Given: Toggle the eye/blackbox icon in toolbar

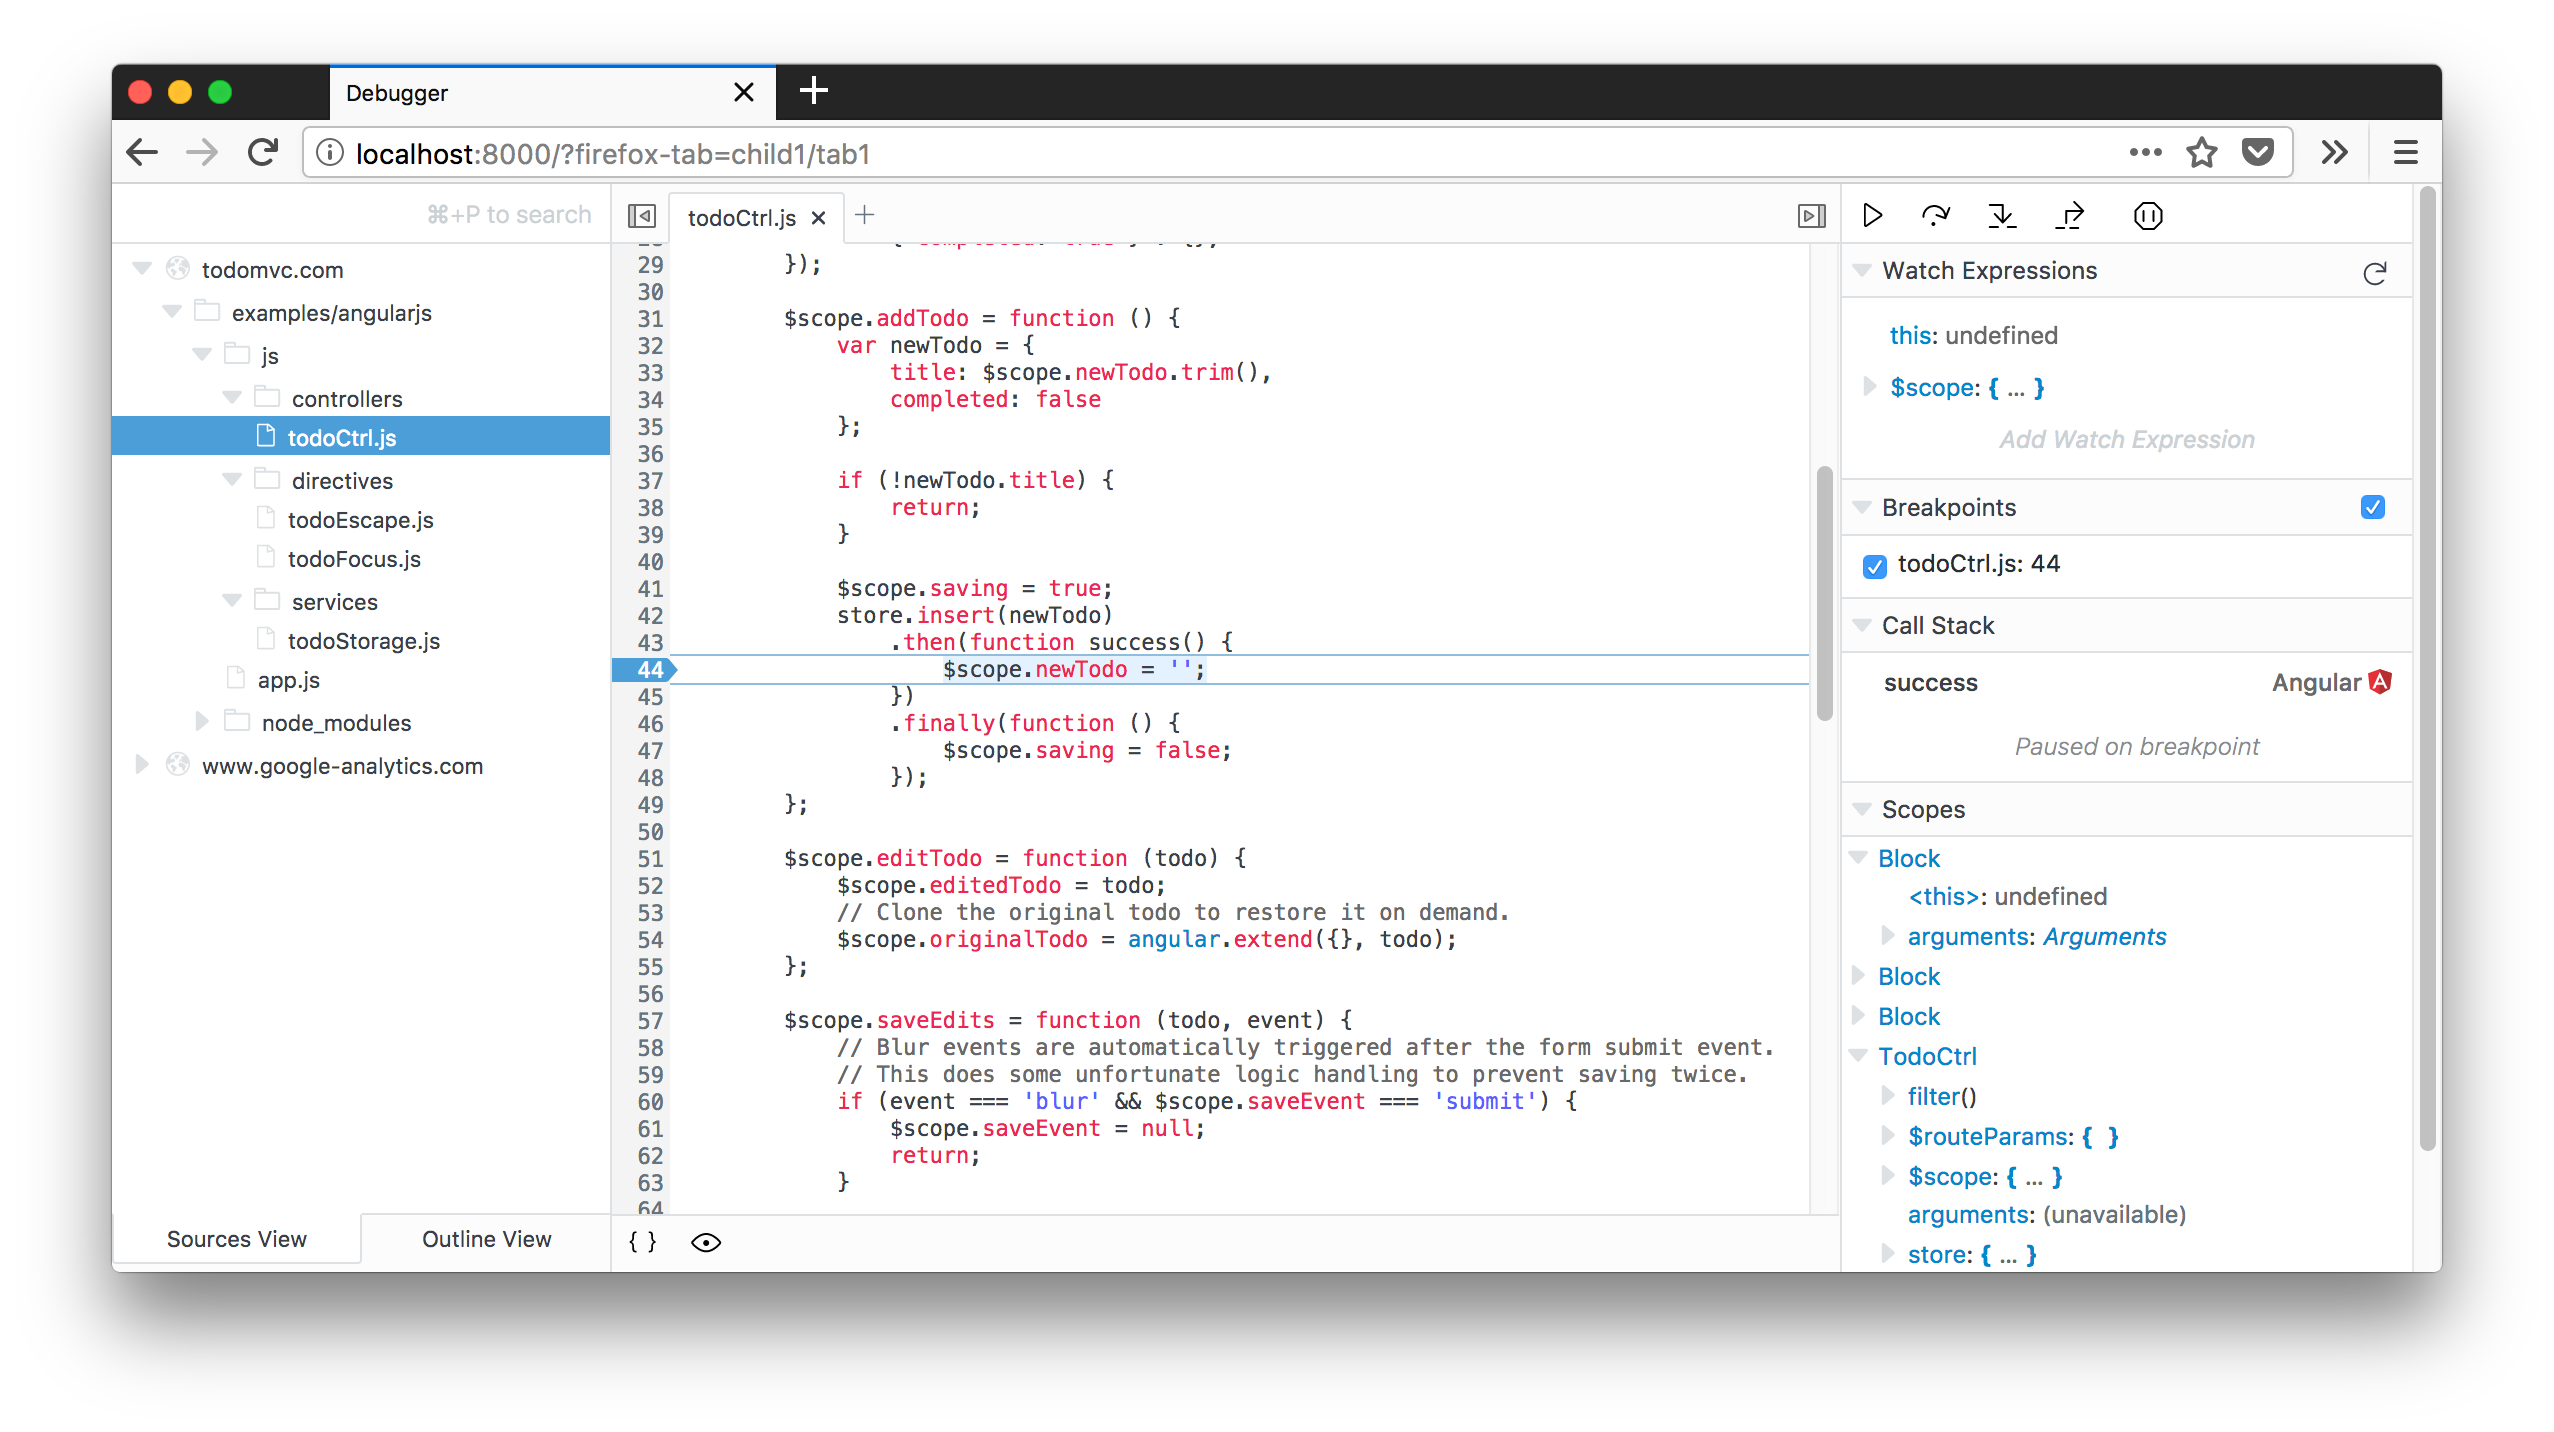Looking at the screenshot, I should 702,1242.
